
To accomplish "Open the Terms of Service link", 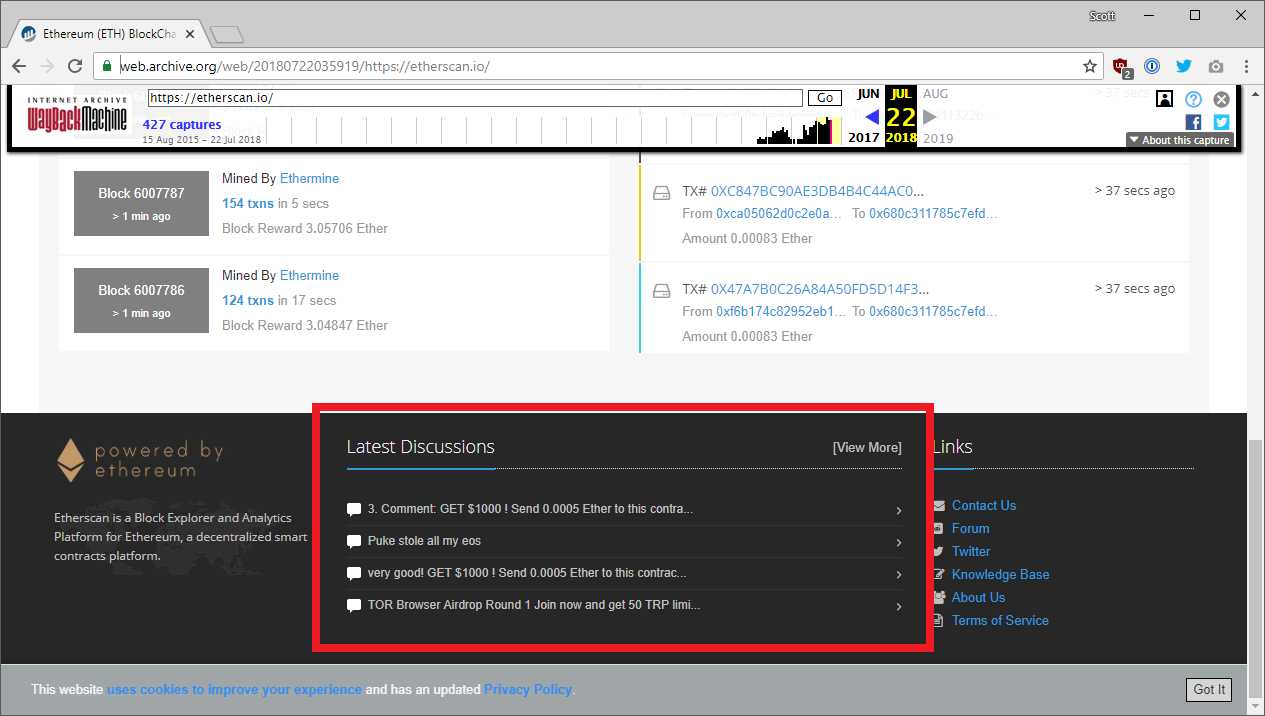I will coord(1000,621).
